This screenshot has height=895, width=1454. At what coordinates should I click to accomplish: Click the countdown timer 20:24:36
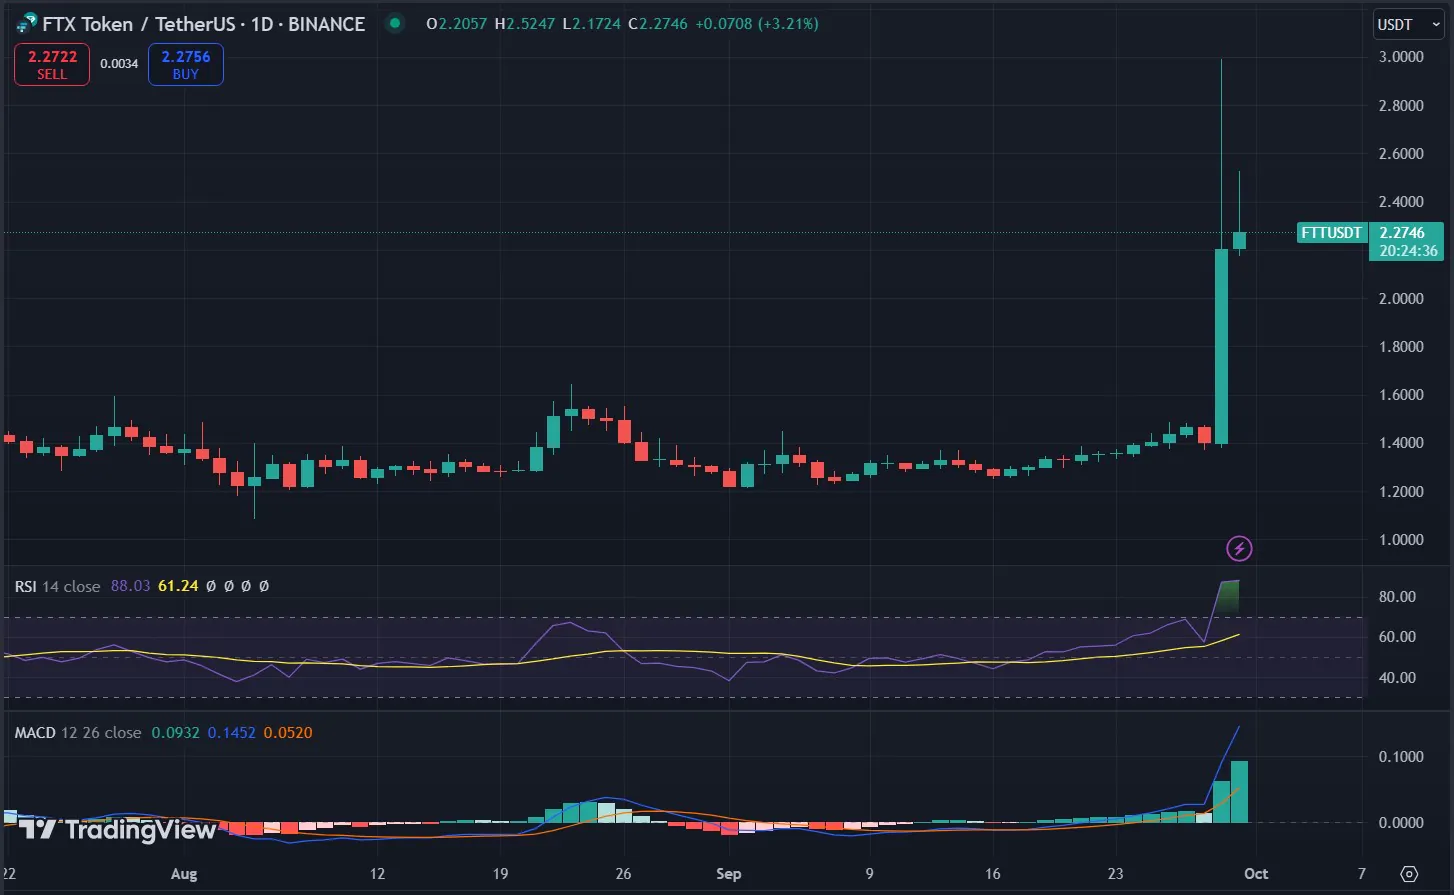tap(1408, 251)
